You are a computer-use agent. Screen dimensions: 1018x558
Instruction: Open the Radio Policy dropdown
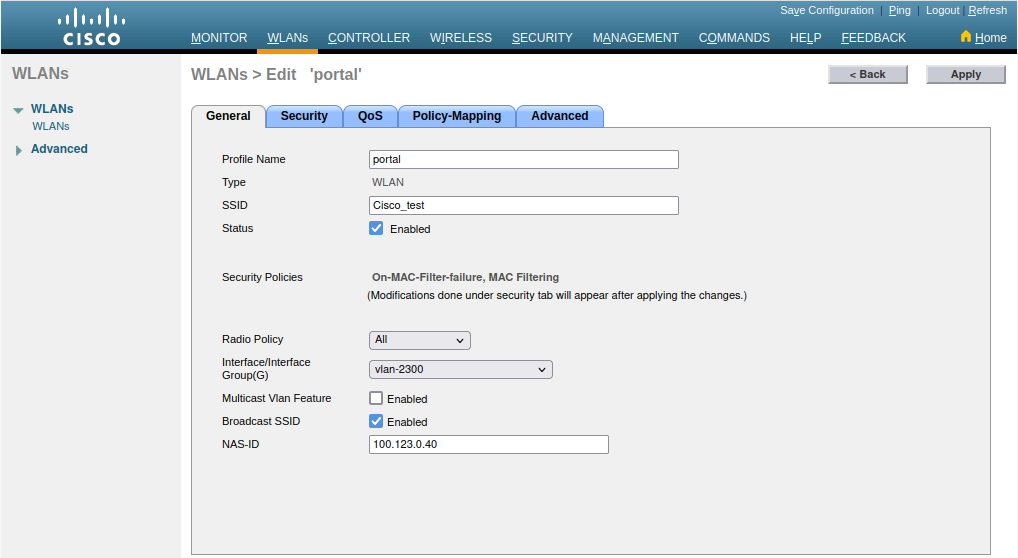pyautogui.click(x=419, y=340)
